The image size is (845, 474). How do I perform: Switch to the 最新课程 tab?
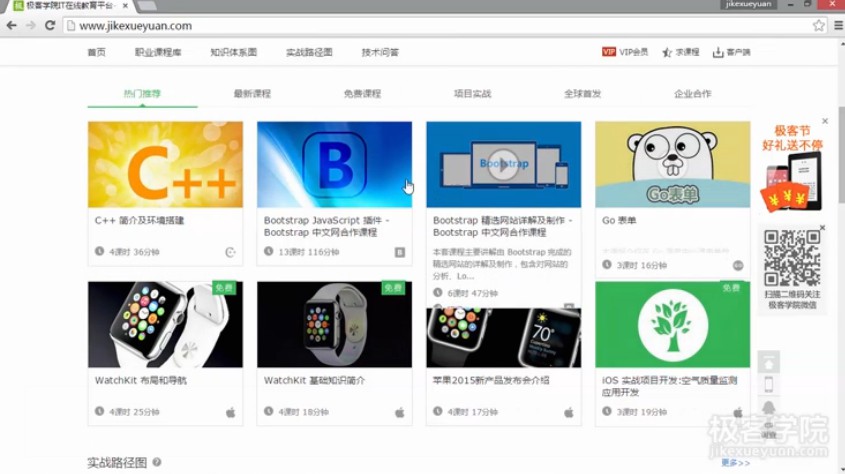252,94
